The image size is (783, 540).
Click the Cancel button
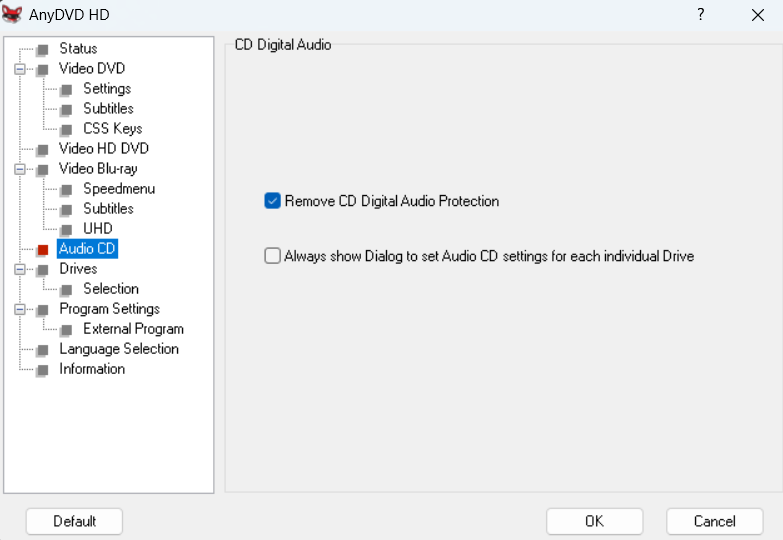point(715,521)
